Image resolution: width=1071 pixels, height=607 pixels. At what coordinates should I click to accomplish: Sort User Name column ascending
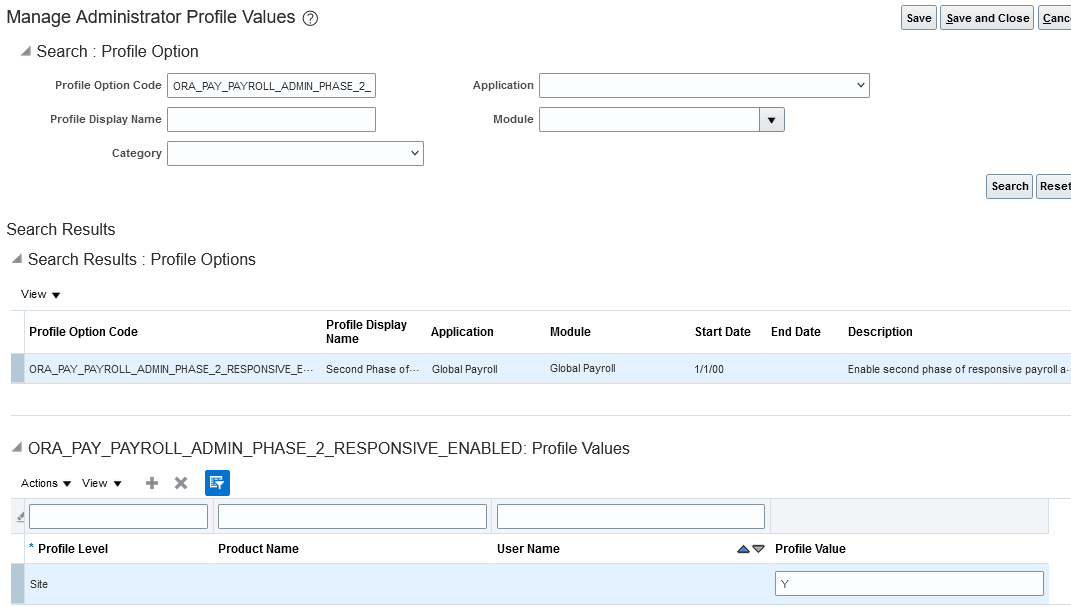click(743, 549)
